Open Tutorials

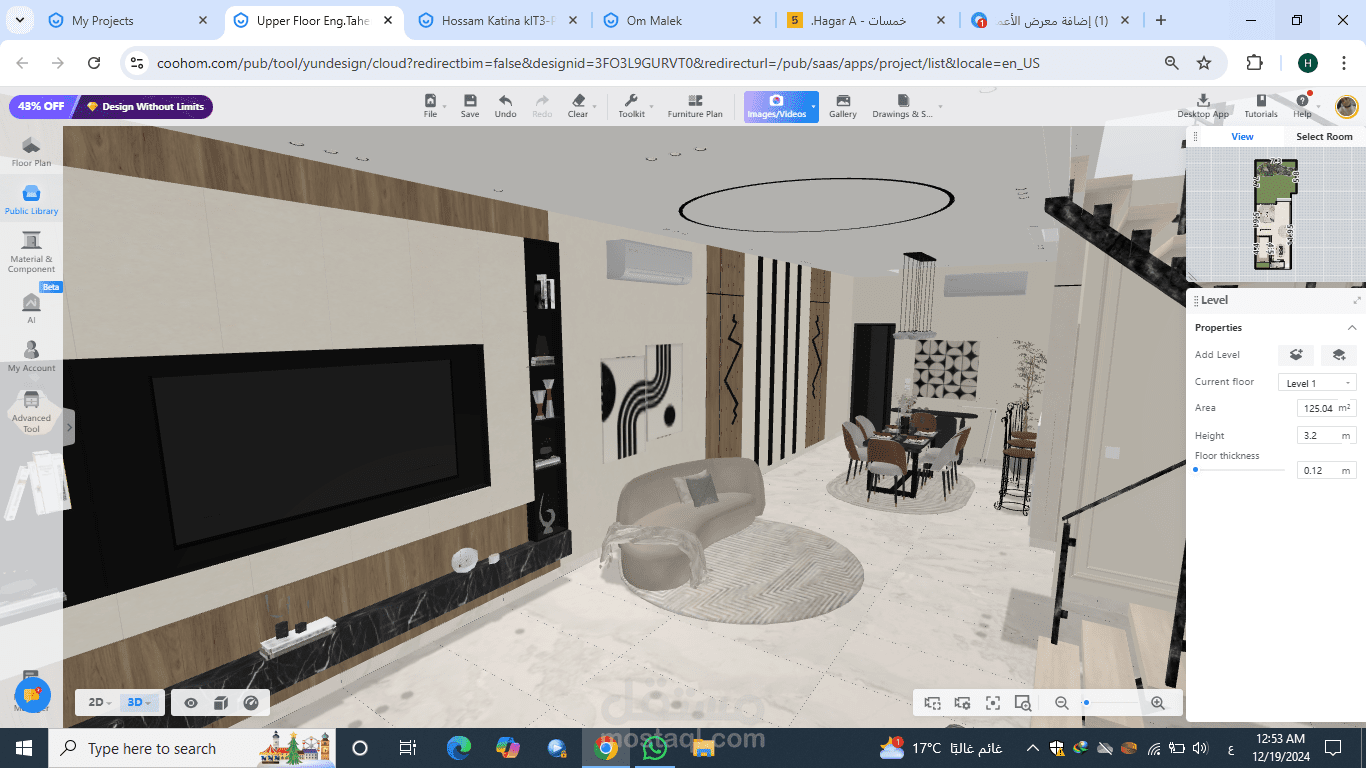tap(1261, 106)
